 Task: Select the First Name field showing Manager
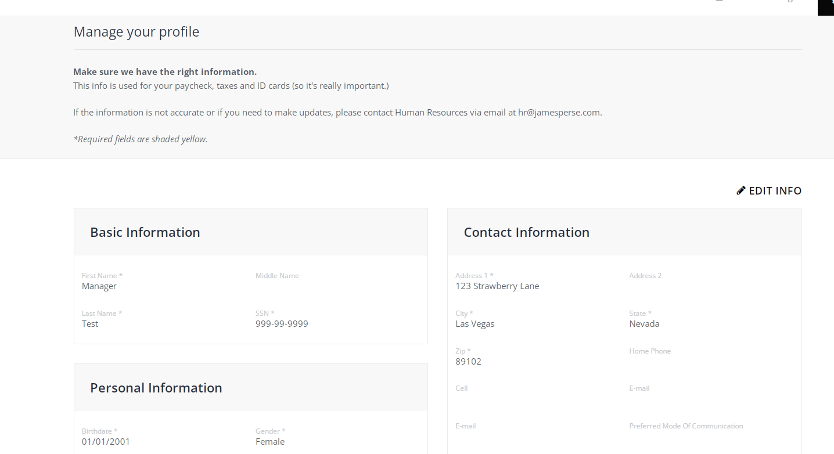(100, 286)
